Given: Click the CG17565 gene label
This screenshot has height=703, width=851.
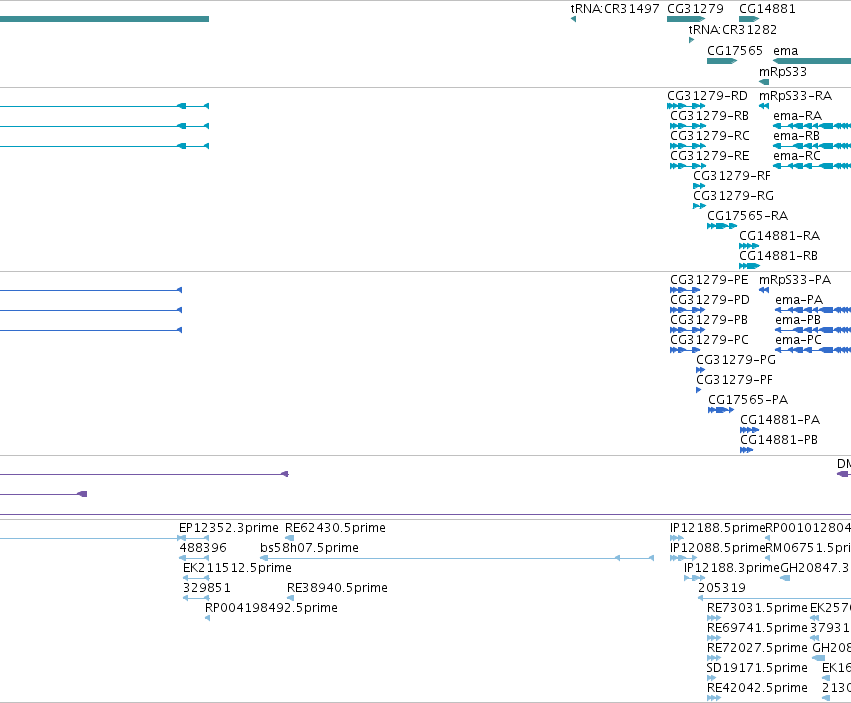Looking at the screenshot, I should pos(735,50).
